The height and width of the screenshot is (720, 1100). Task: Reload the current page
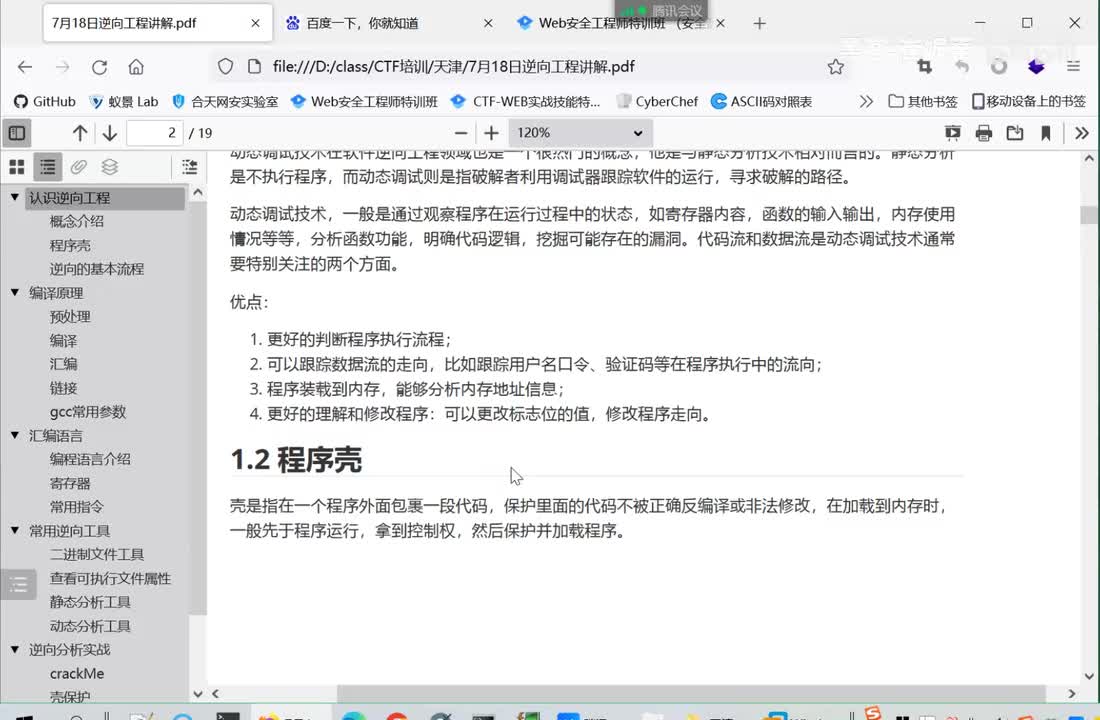100,67
